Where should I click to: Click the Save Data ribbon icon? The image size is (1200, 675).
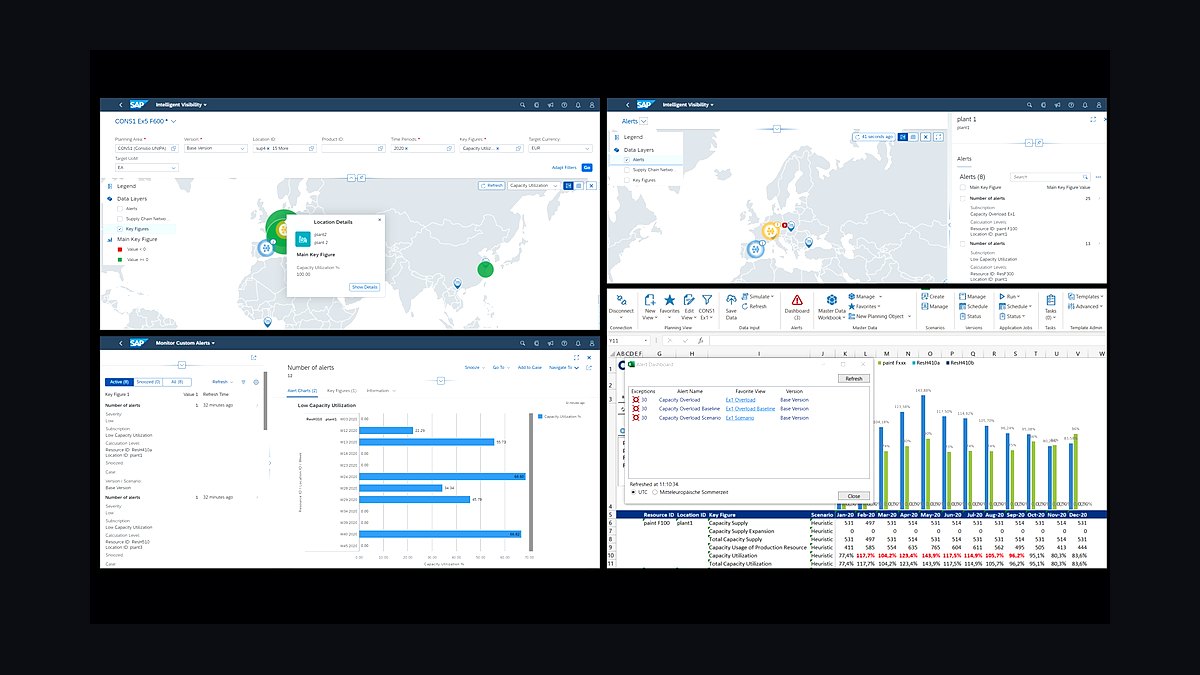(731, 300)
